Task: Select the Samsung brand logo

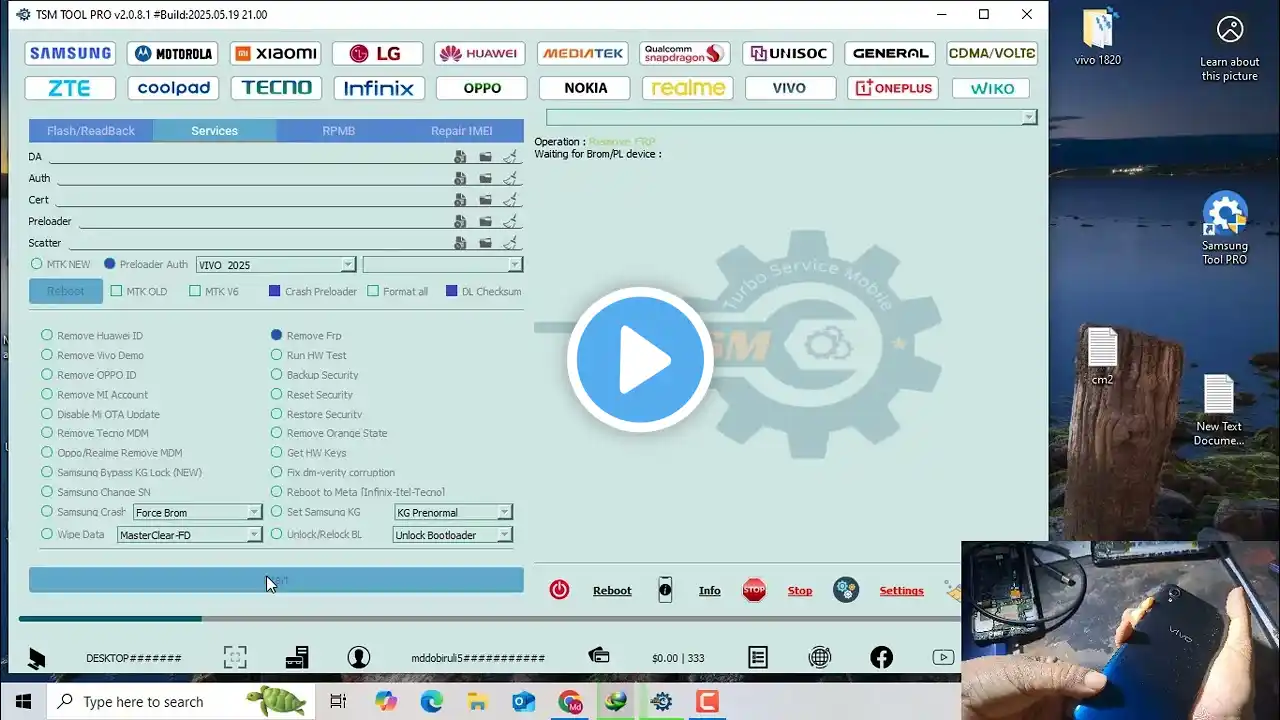Action: (70, 54)
